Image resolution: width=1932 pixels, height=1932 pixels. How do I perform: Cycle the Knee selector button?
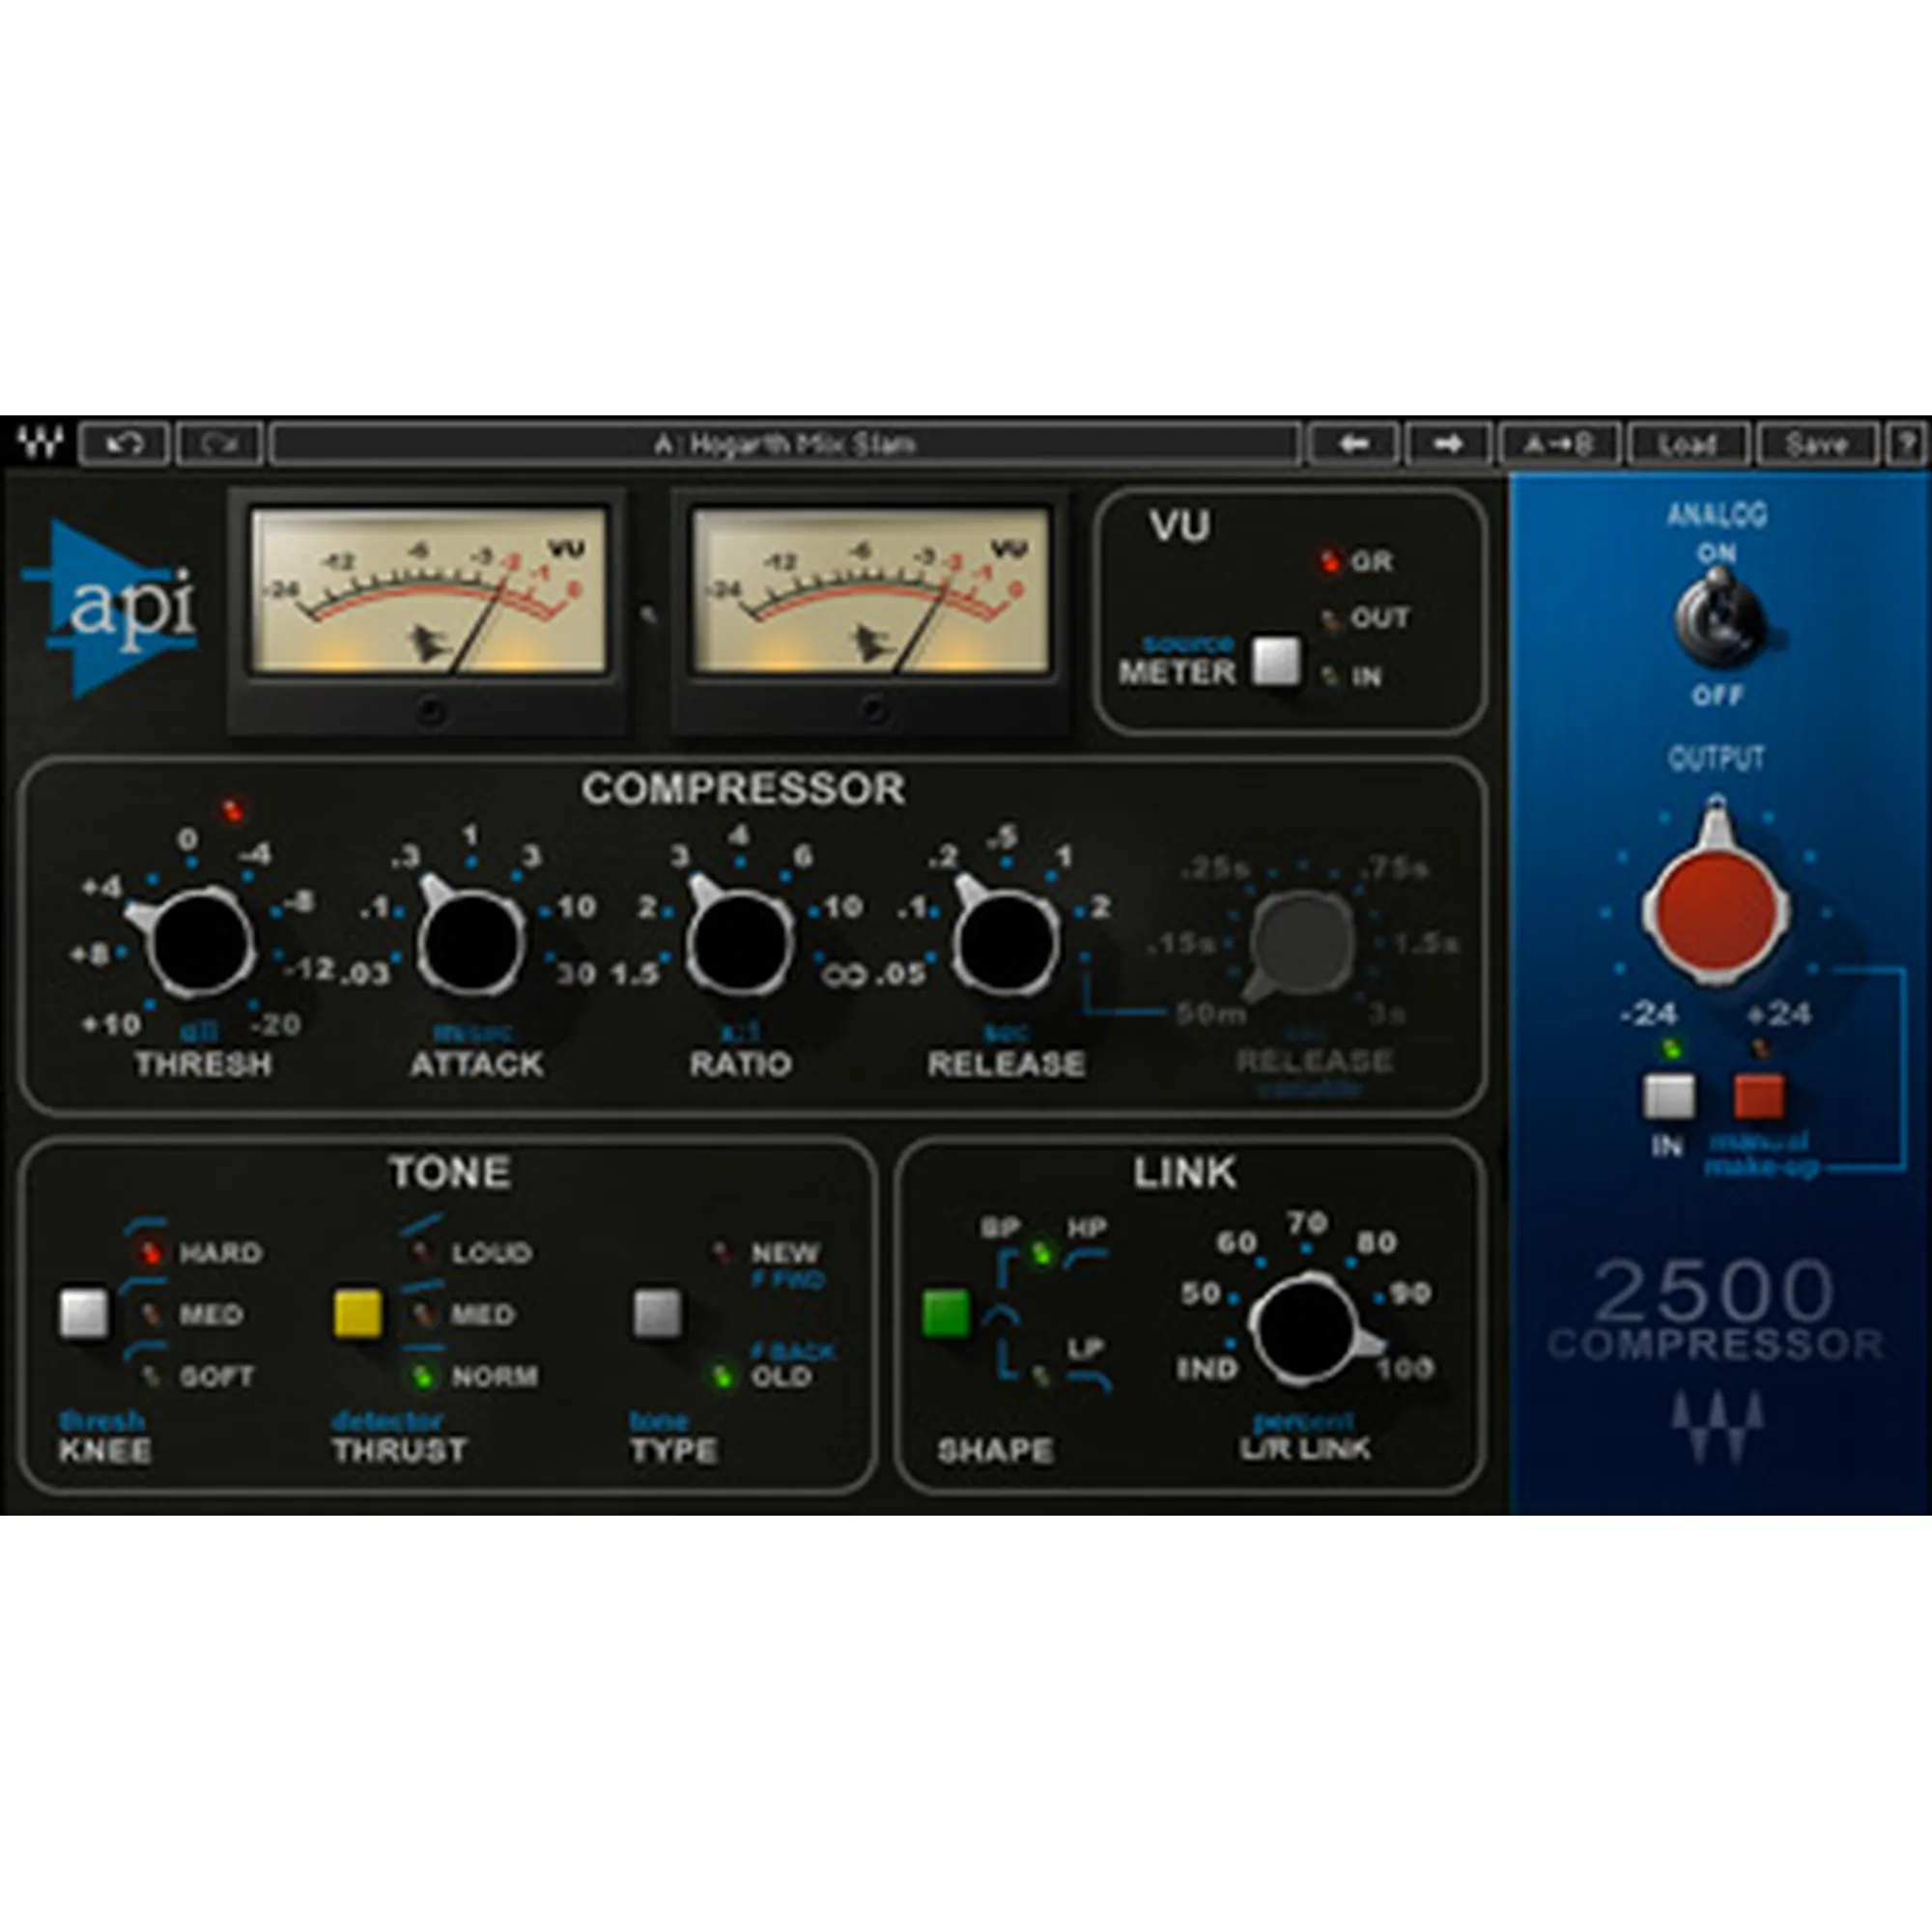[x=84, y=1313]
